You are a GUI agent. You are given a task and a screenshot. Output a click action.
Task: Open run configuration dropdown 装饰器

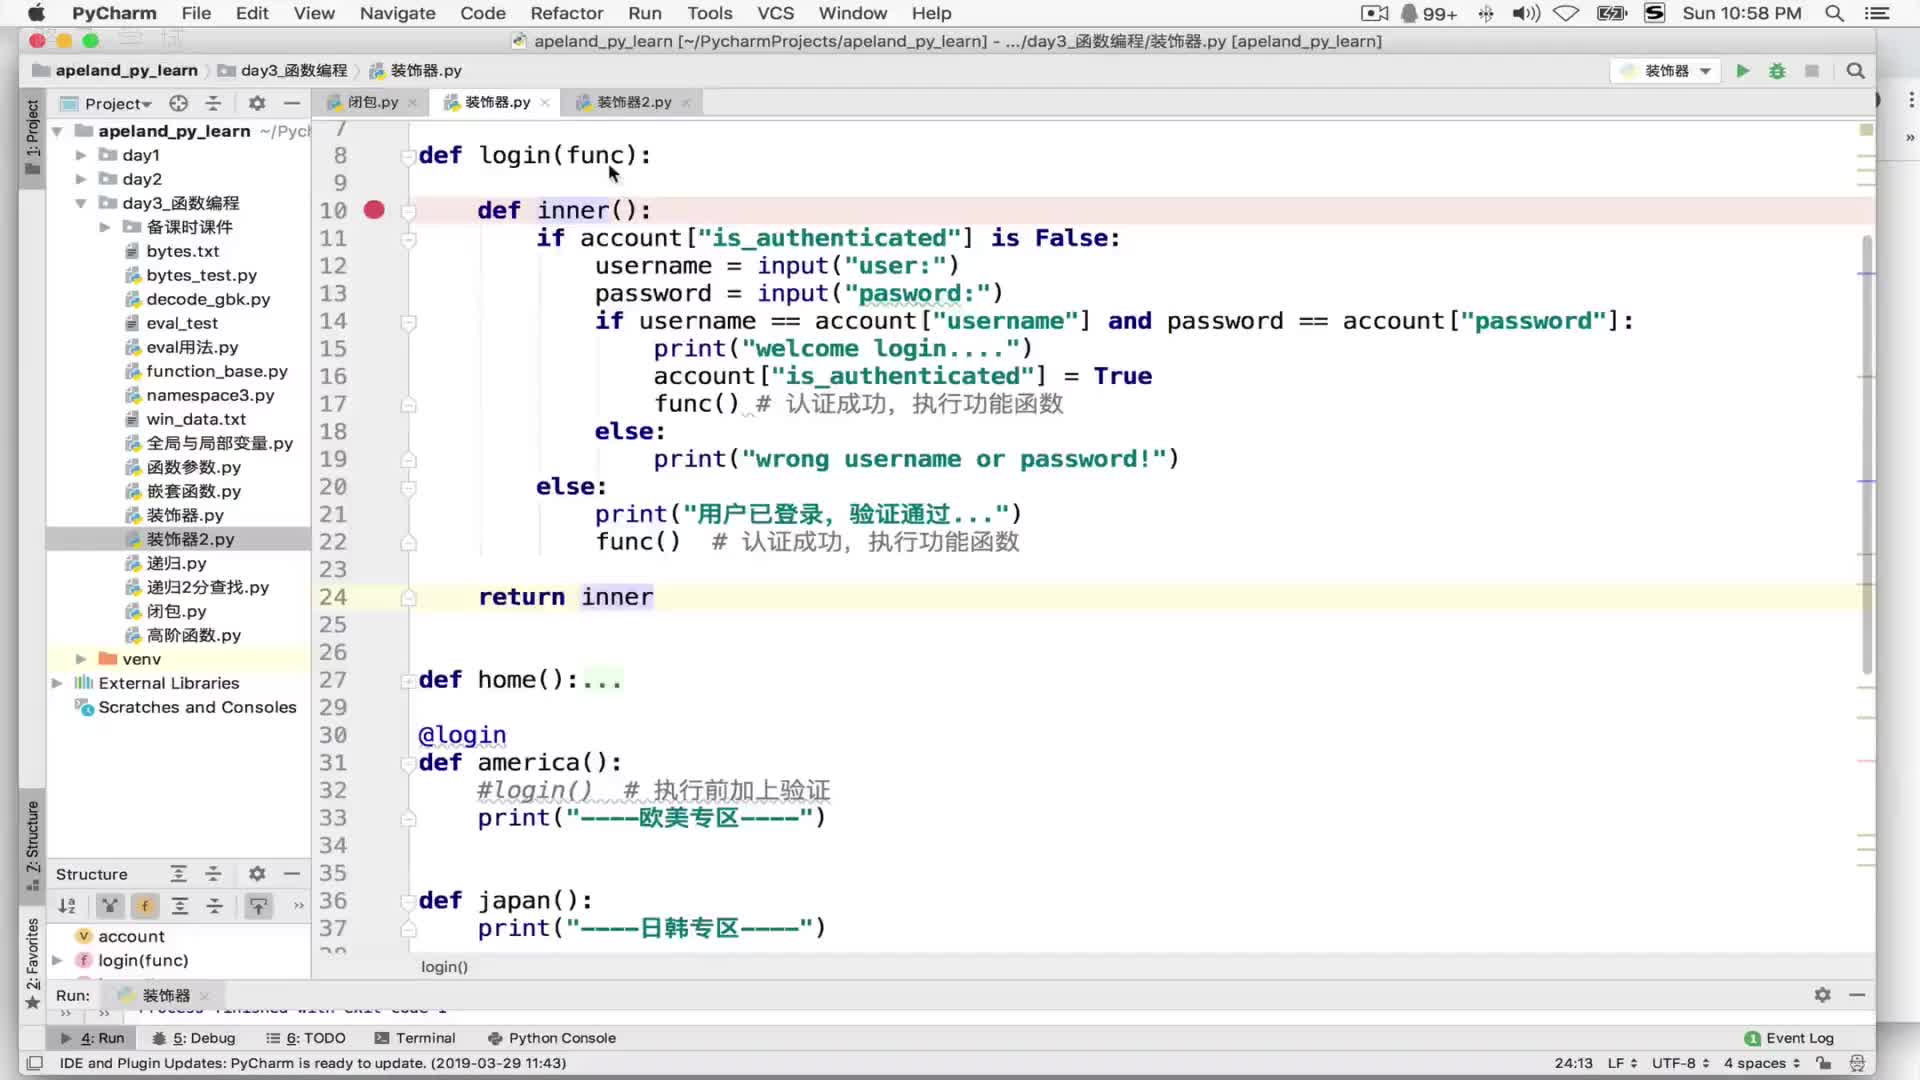pyautogui.click(x=1666, y=71)
